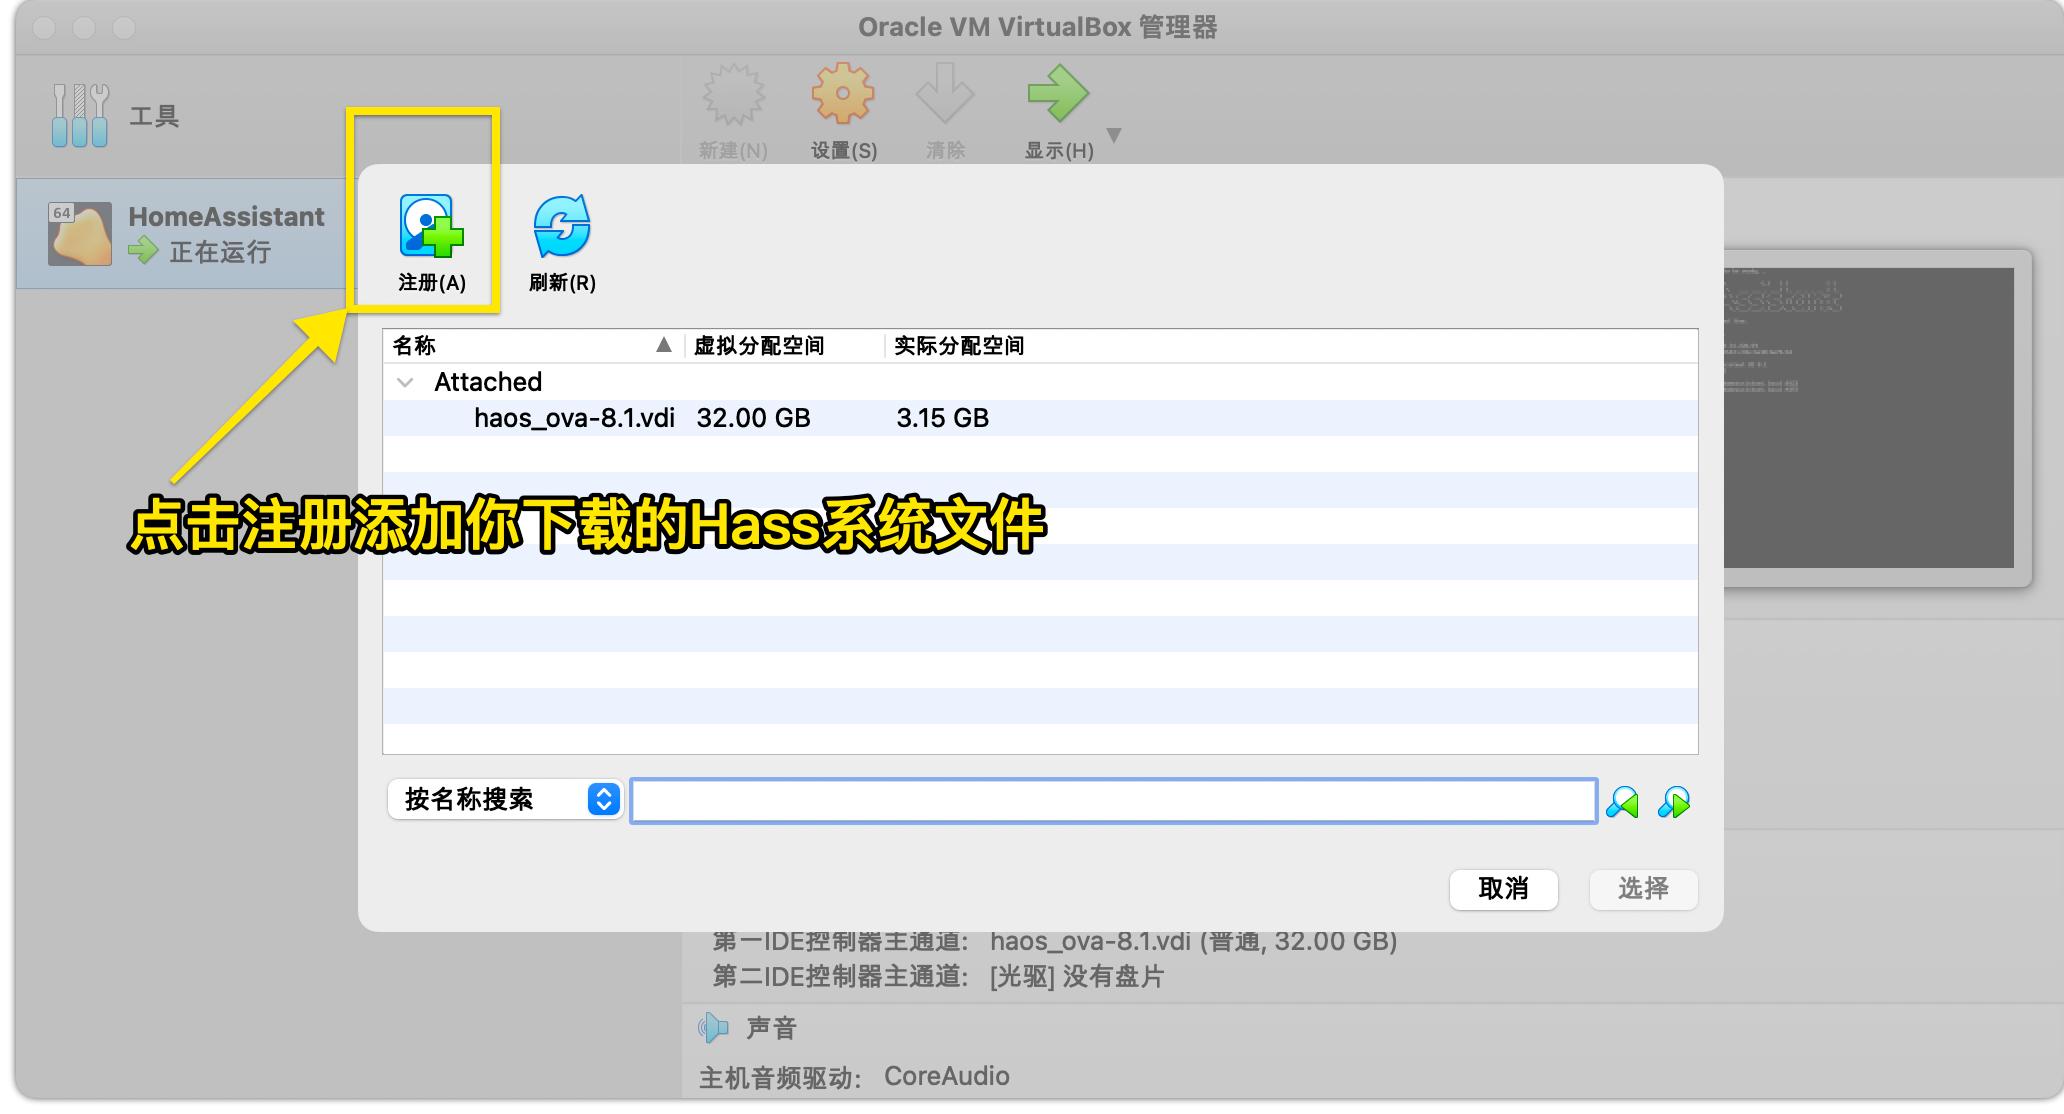2064x1114 pixels.
Task: Click the forward search magnifier icon
Action: 1676,801
